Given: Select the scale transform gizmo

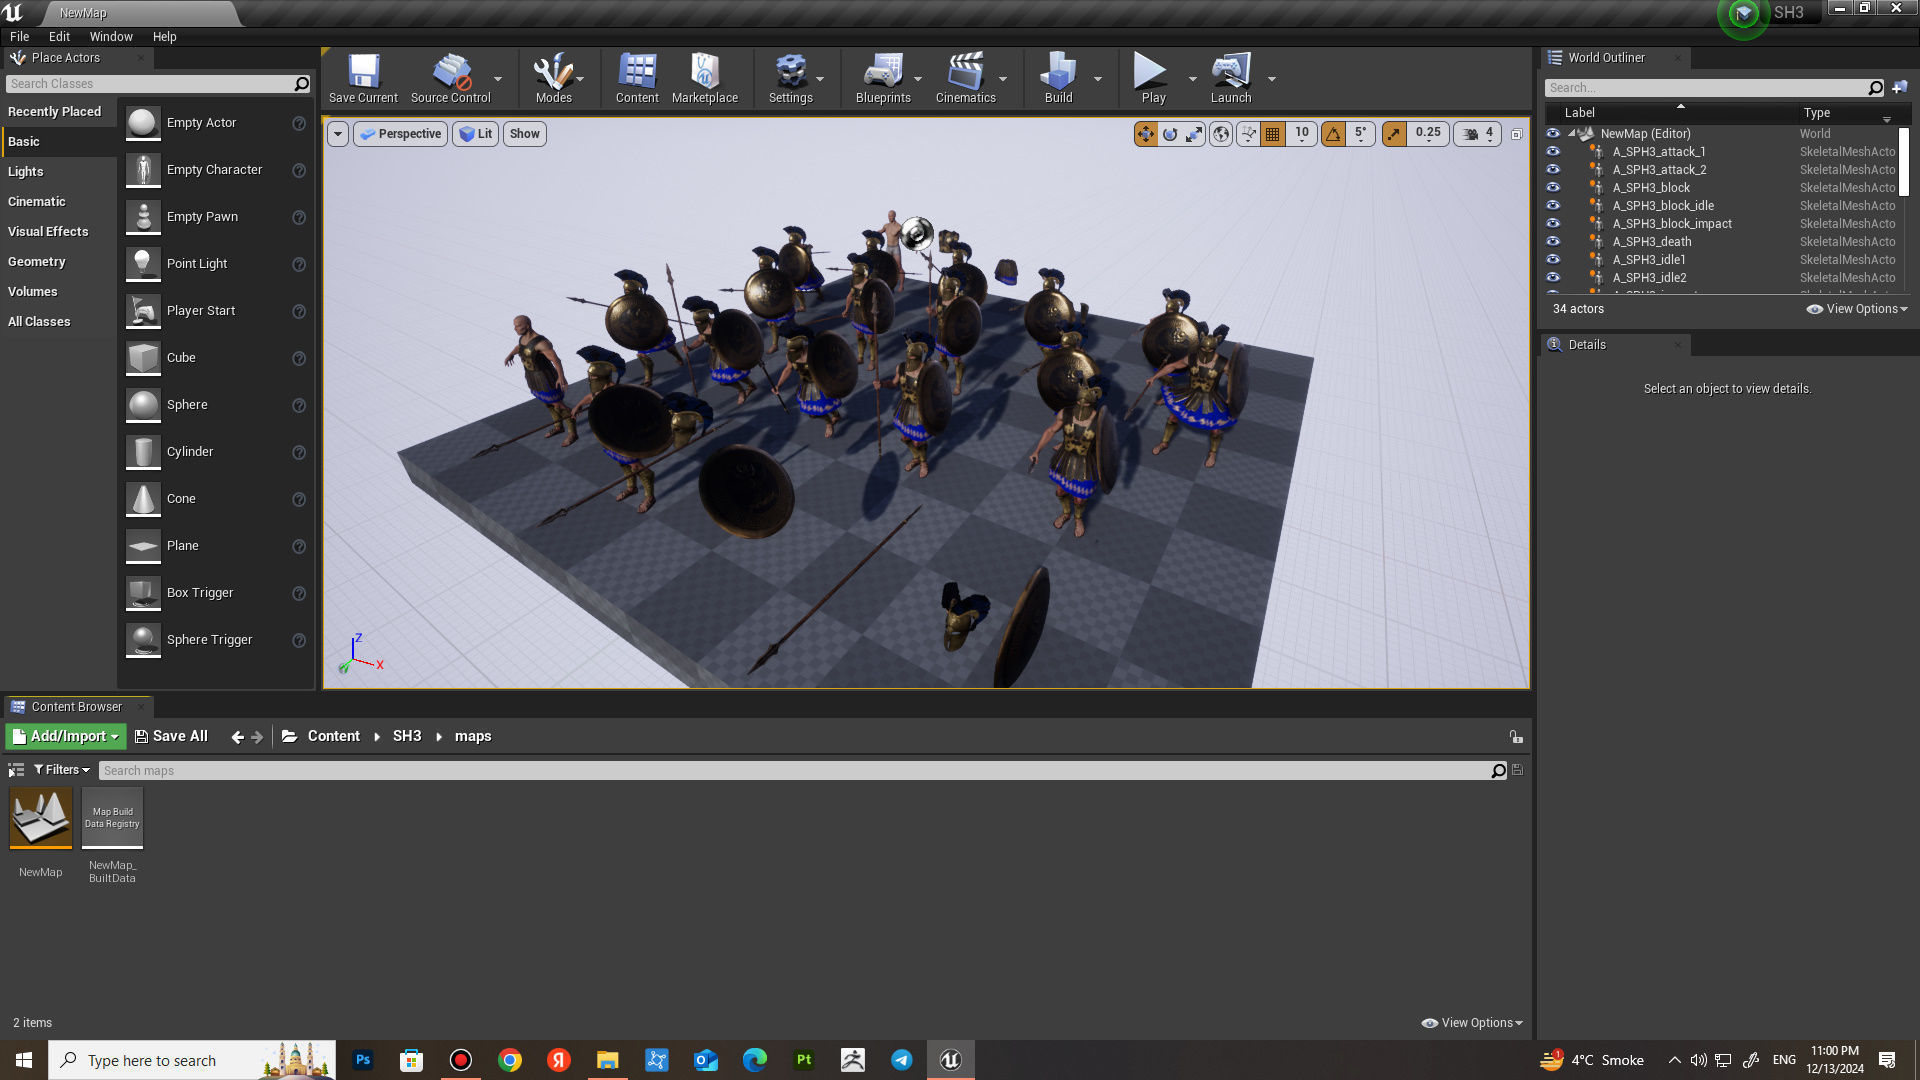Looking at the screenshot, I should 1194,134.
